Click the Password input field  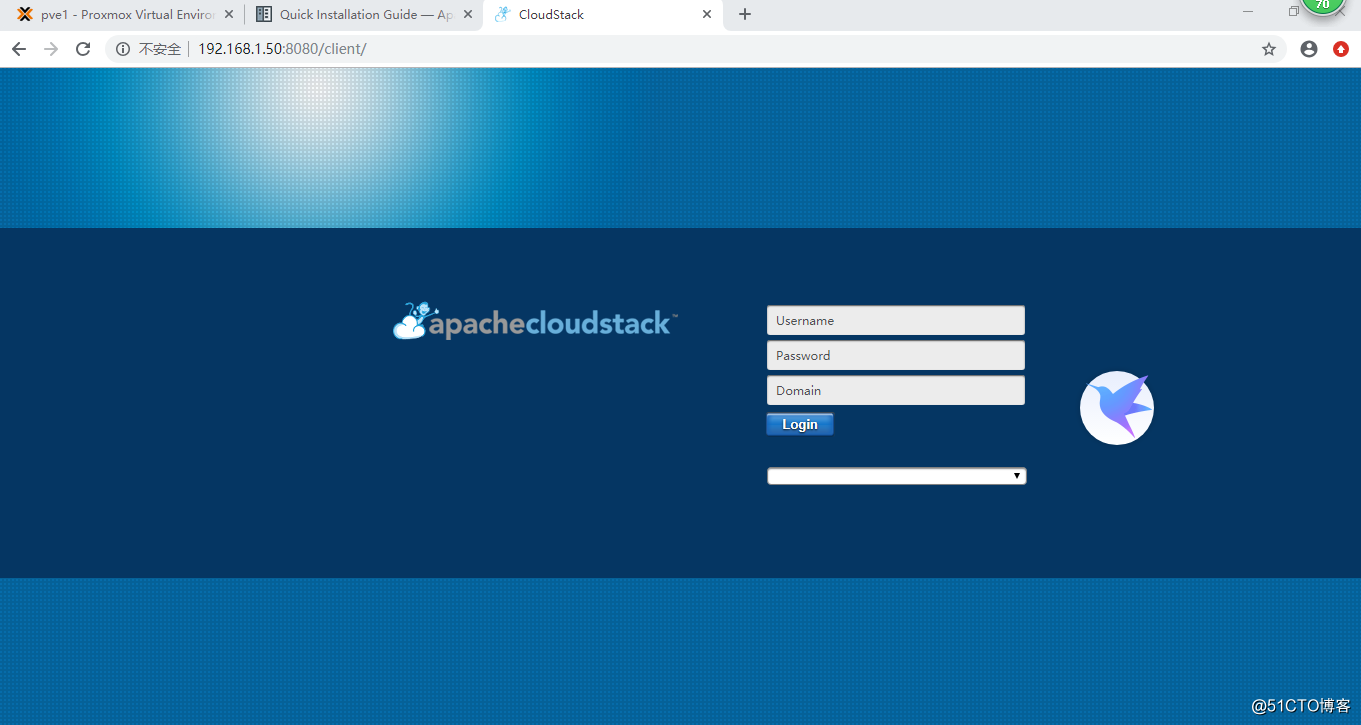tap(895, 355)
